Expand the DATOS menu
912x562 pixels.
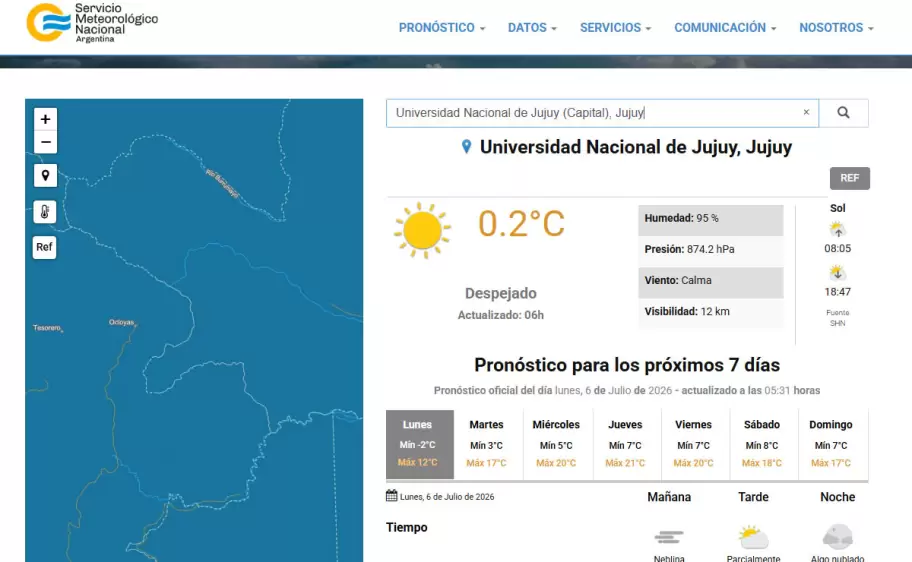(532, 28)
